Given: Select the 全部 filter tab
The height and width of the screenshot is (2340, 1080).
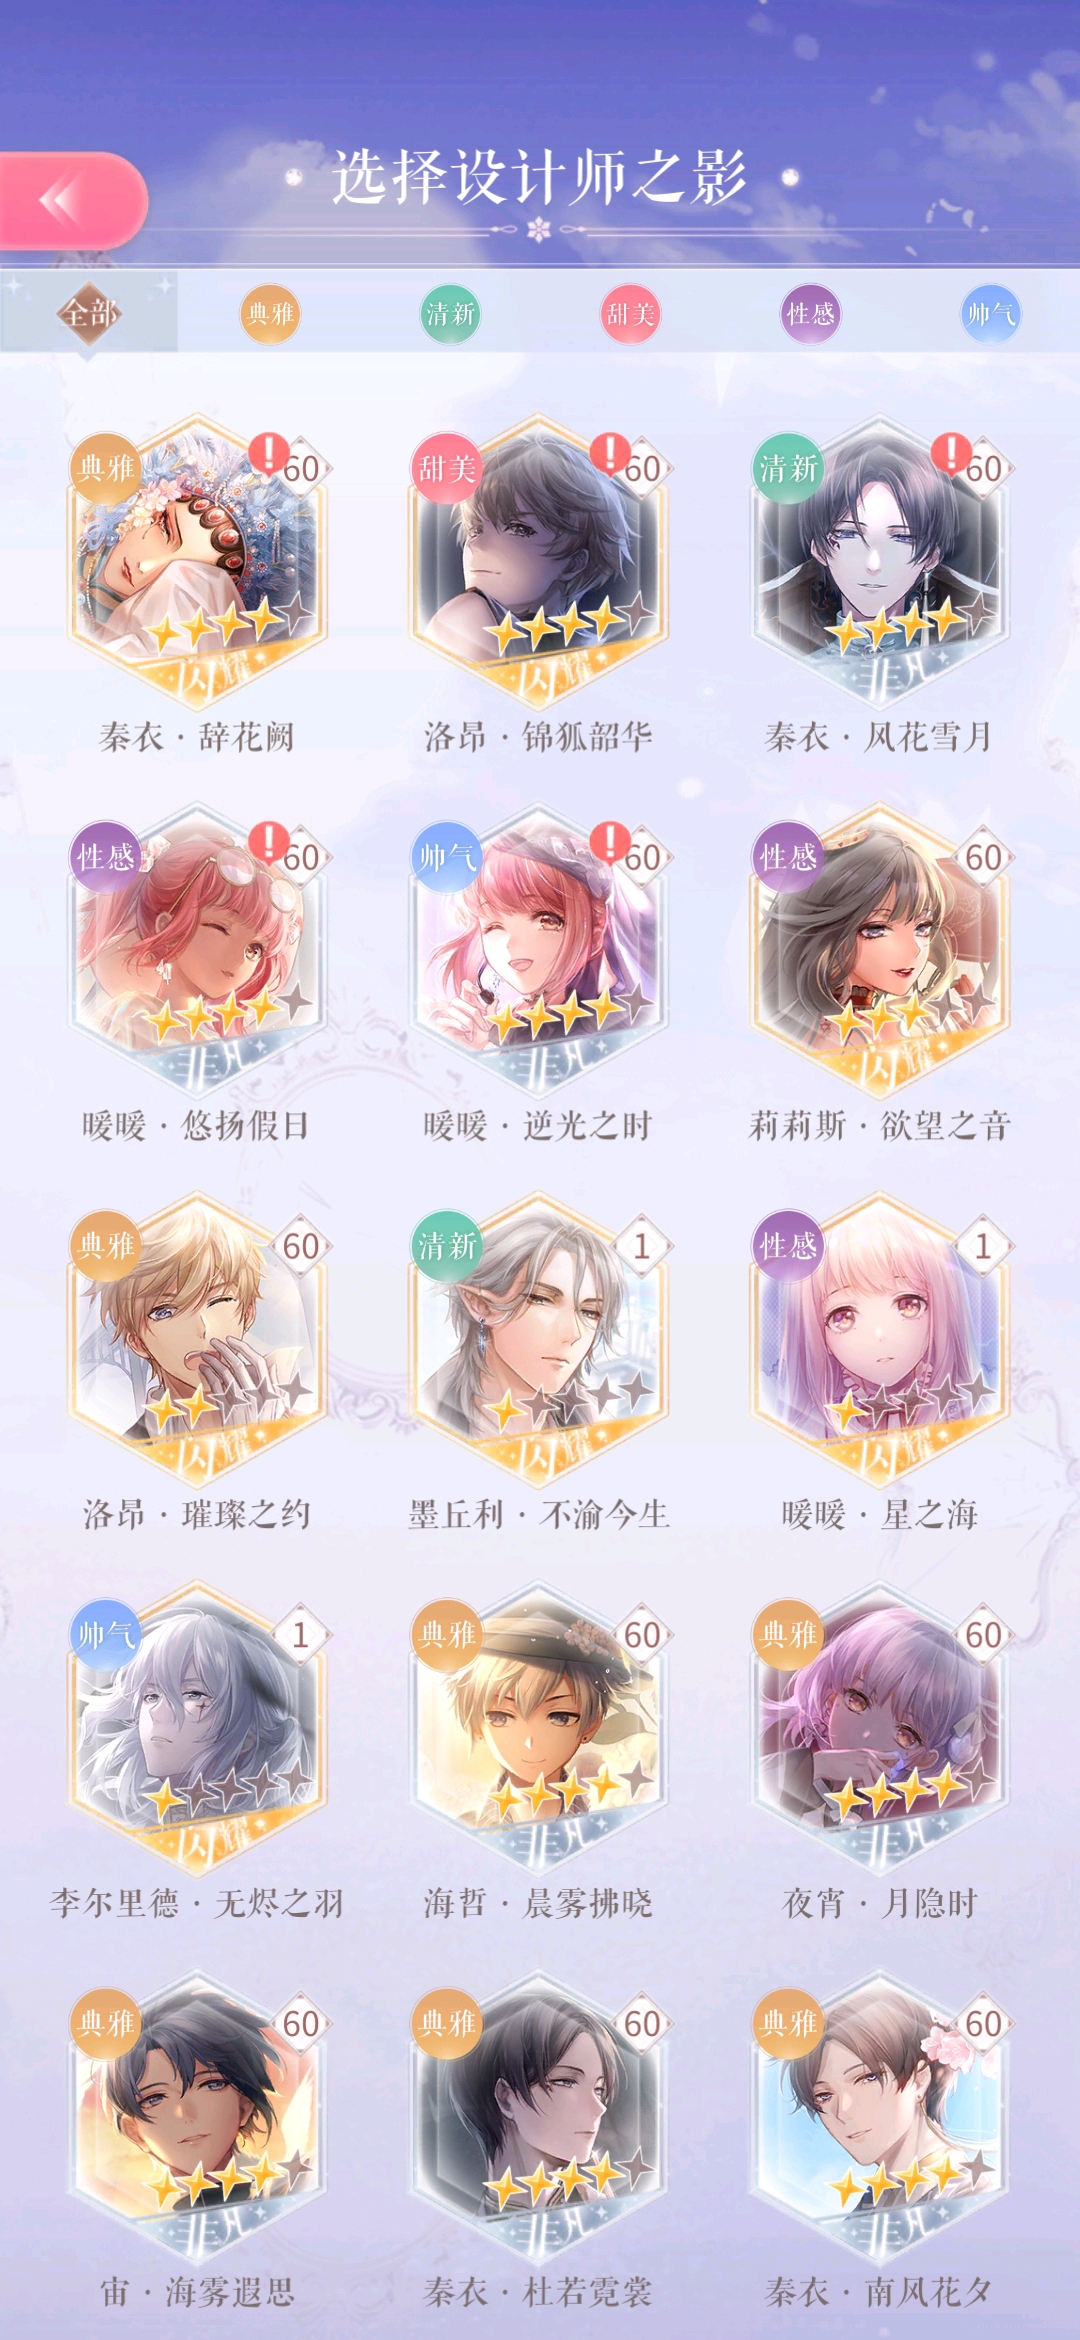Looking at the screenshot, I should (89, 314).
